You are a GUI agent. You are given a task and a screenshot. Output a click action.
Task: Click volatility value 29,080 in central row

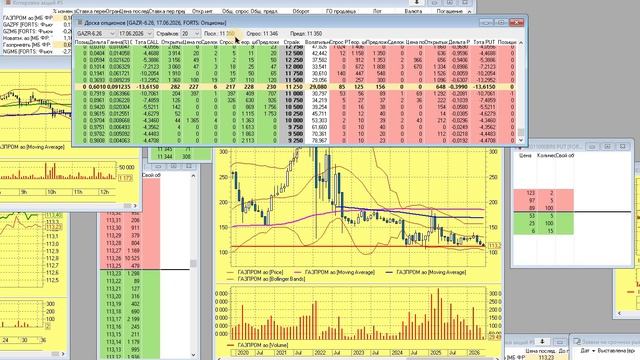click(x=319, y=87)
